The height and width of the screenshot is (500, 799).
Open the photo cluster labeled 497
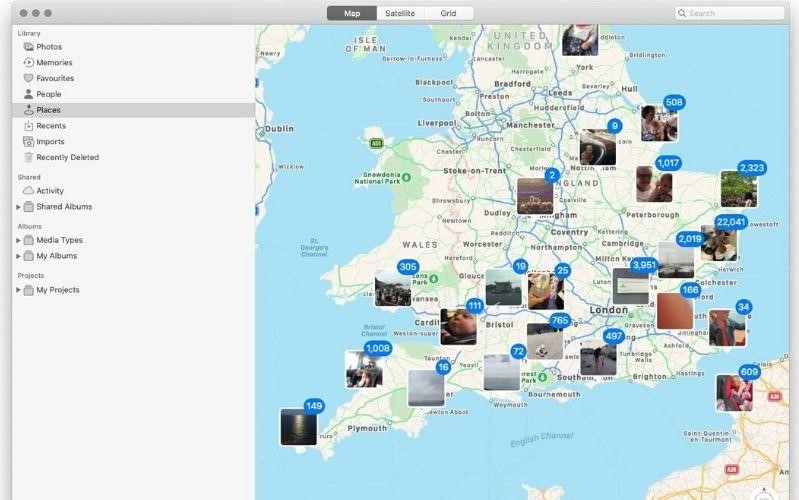(x=598, y=357)
